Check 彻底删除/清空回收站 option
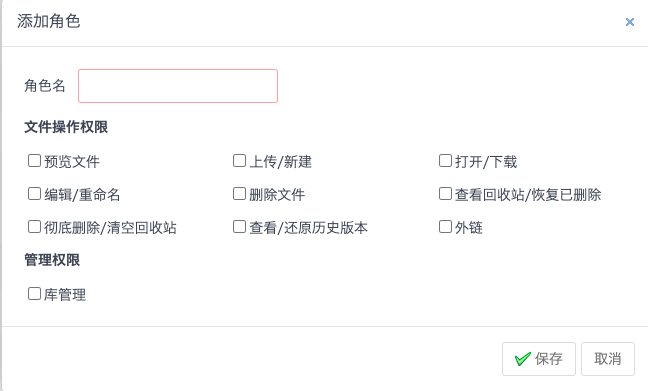This screenshot has height=391, width=648. 34,227
